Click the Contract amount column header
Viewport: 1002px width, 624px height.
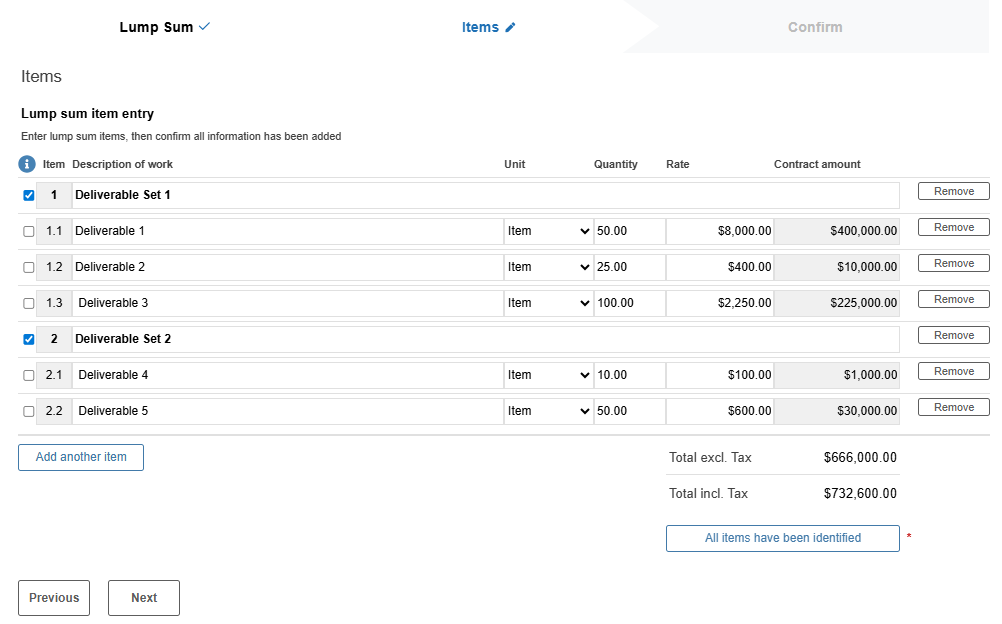coord(817,164)
